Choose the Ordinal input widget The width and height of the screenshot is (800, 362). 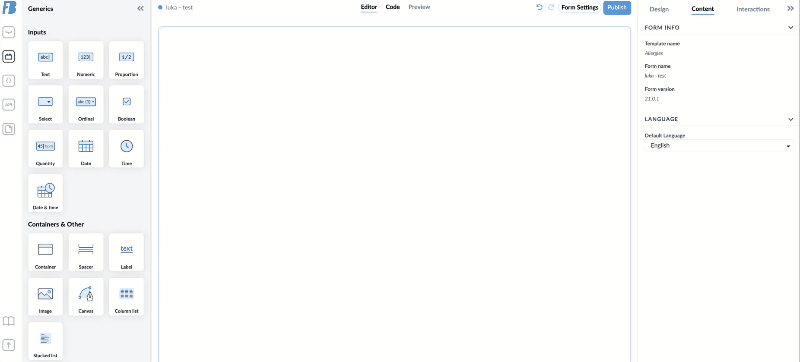coord(86,105)
